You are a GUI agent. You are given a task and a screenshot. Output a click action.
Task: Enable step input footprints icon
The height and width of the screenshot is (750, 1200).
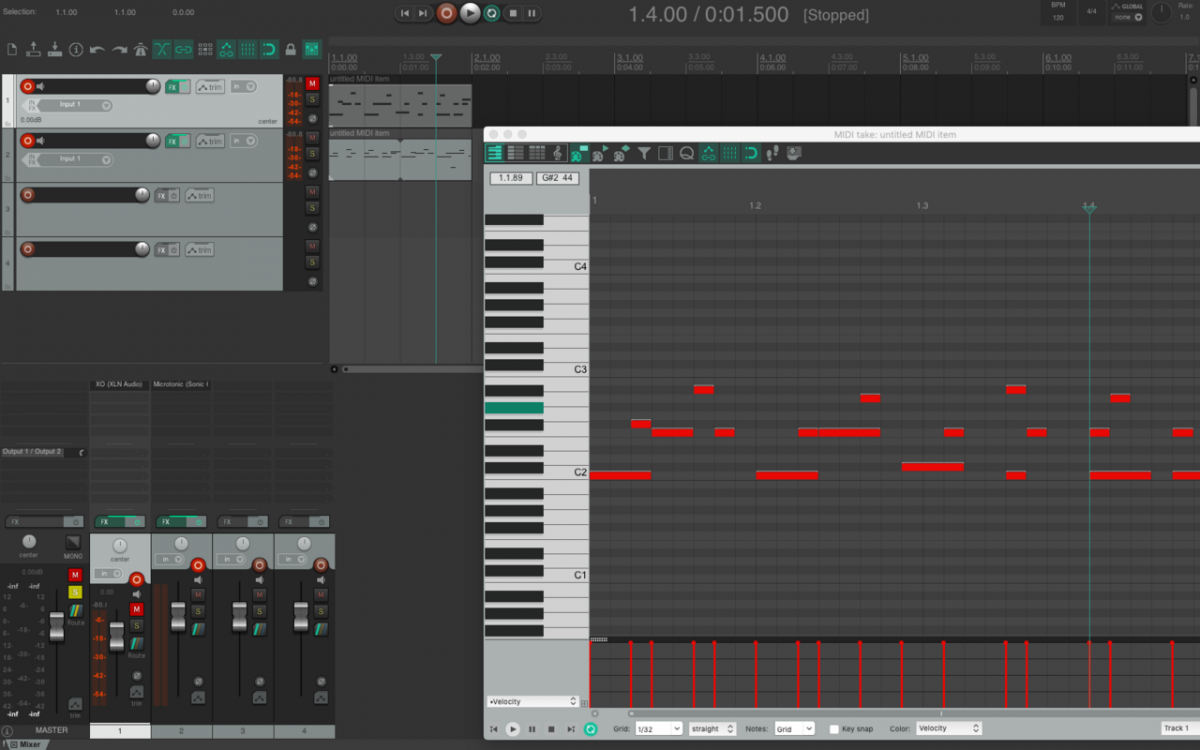(772, 153)
